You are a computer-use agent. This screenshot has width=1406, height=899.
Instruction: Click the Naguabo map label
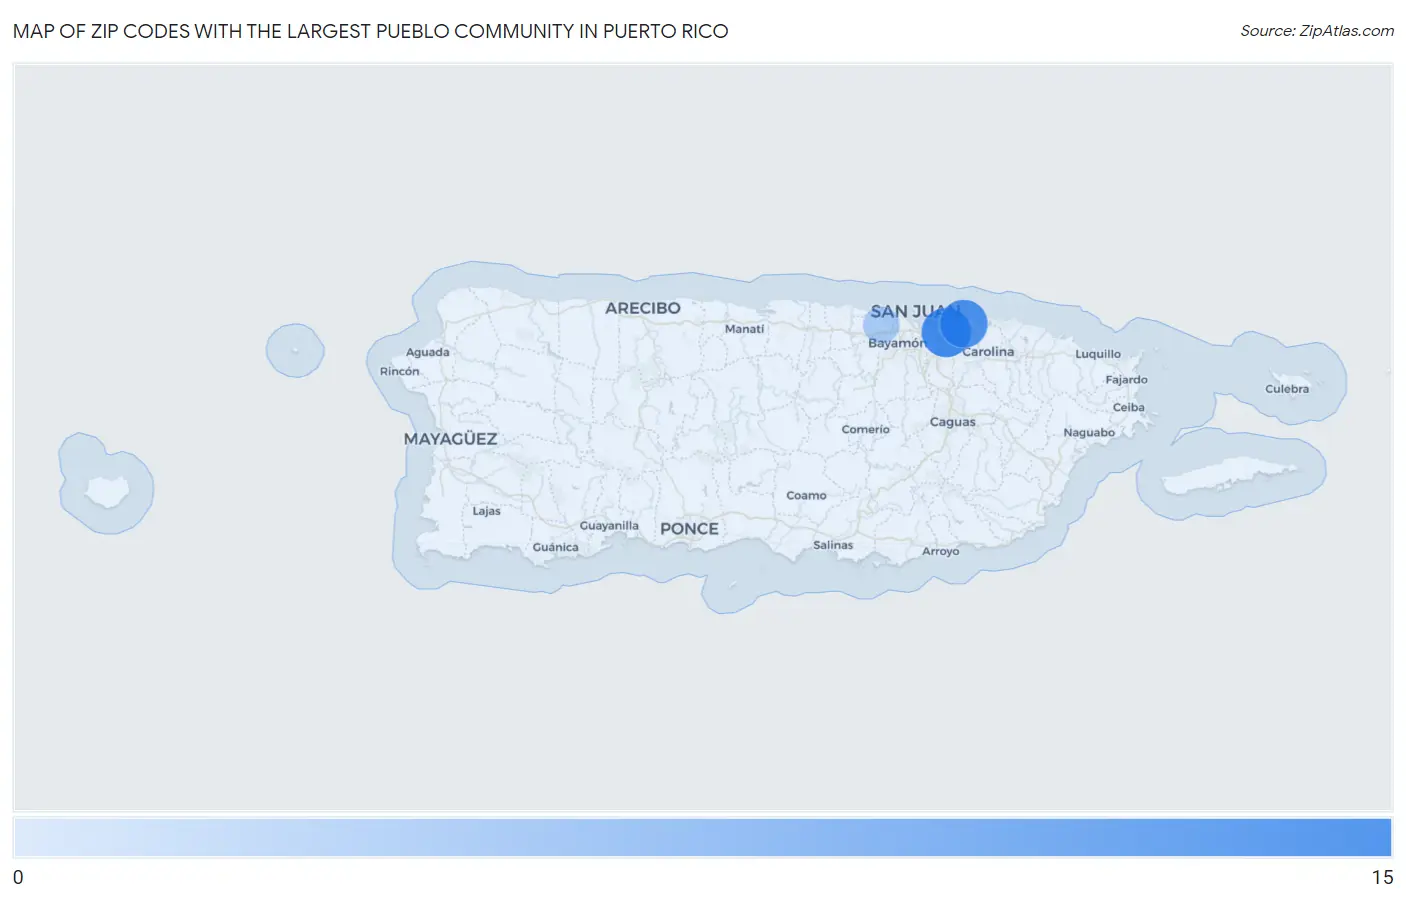coord(1089,433)
